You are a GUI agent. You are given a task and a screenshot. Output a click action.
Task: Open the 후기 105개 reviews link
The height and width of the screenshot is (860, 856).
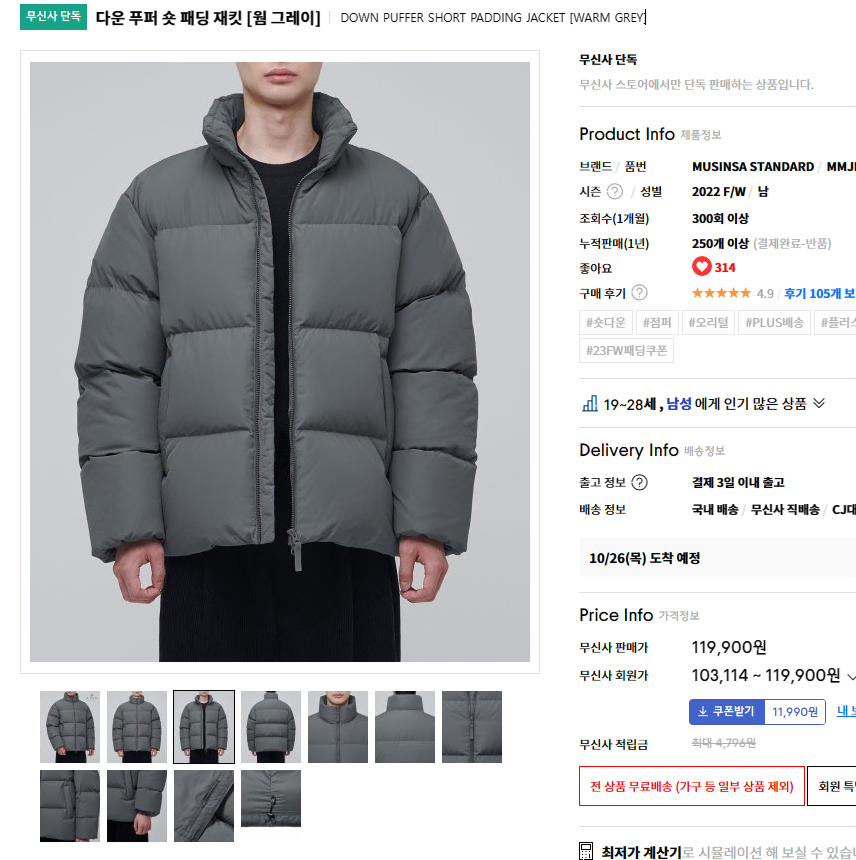coord(819,293)
